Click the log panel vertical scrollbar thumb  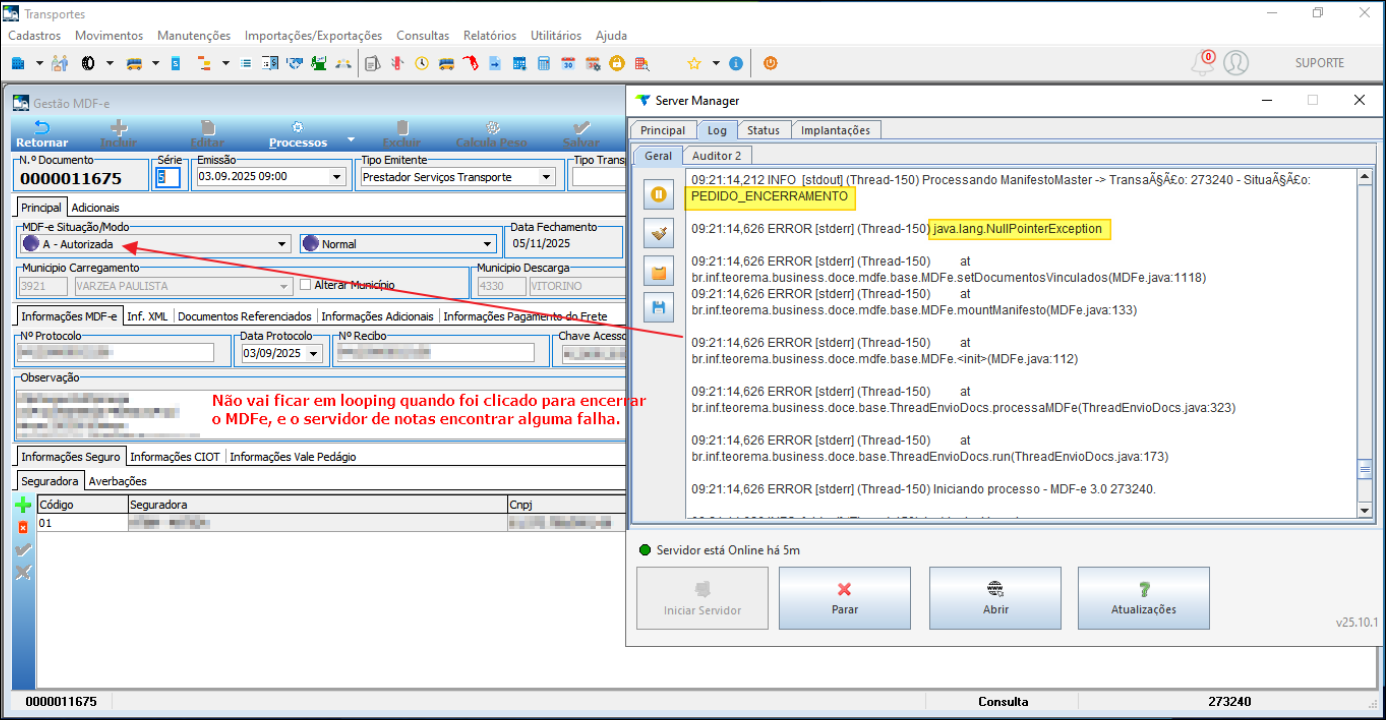coord(1363,469)
